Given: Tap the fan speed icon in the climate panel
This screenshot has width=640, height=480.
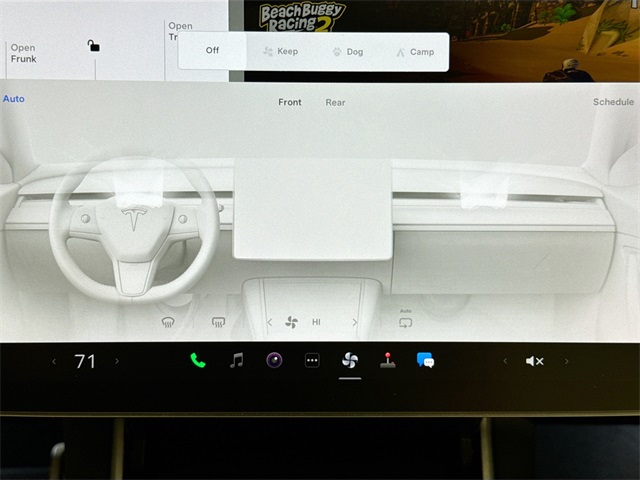Looking at the screenshot, I should [x=291, y=322].
